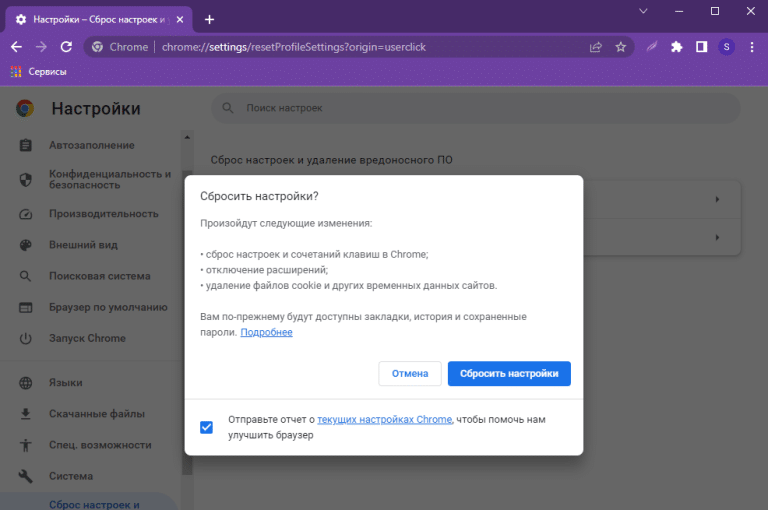768x510 pixels.
Task: Click the shield icon for Конфиденциальность
Action: tap(25, 180)
